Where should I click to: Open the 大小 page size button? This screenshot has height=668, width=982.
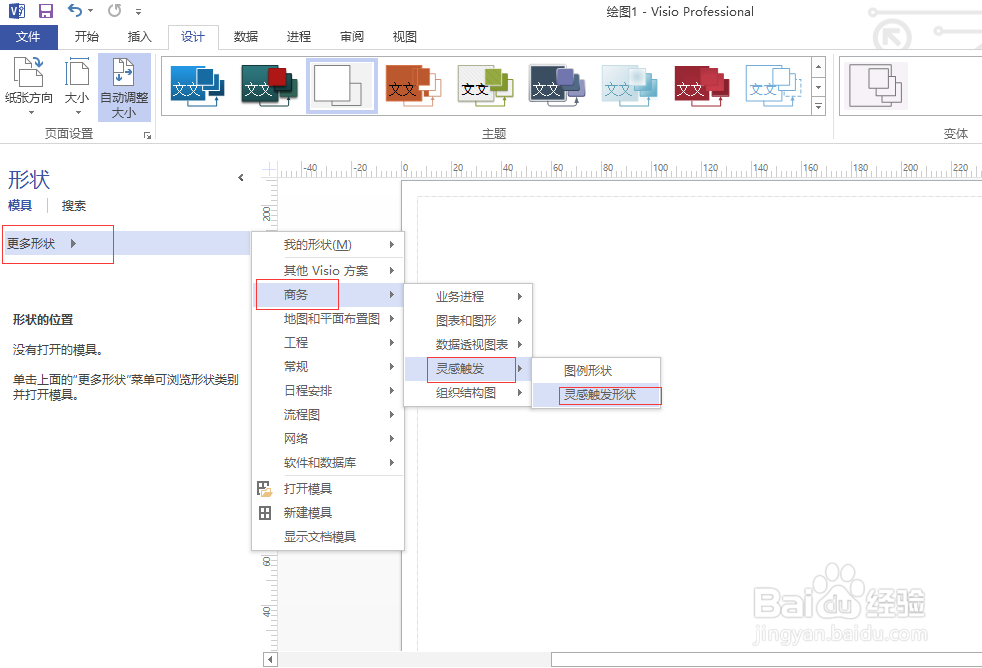pyautogui.click(x=77, y=86)
